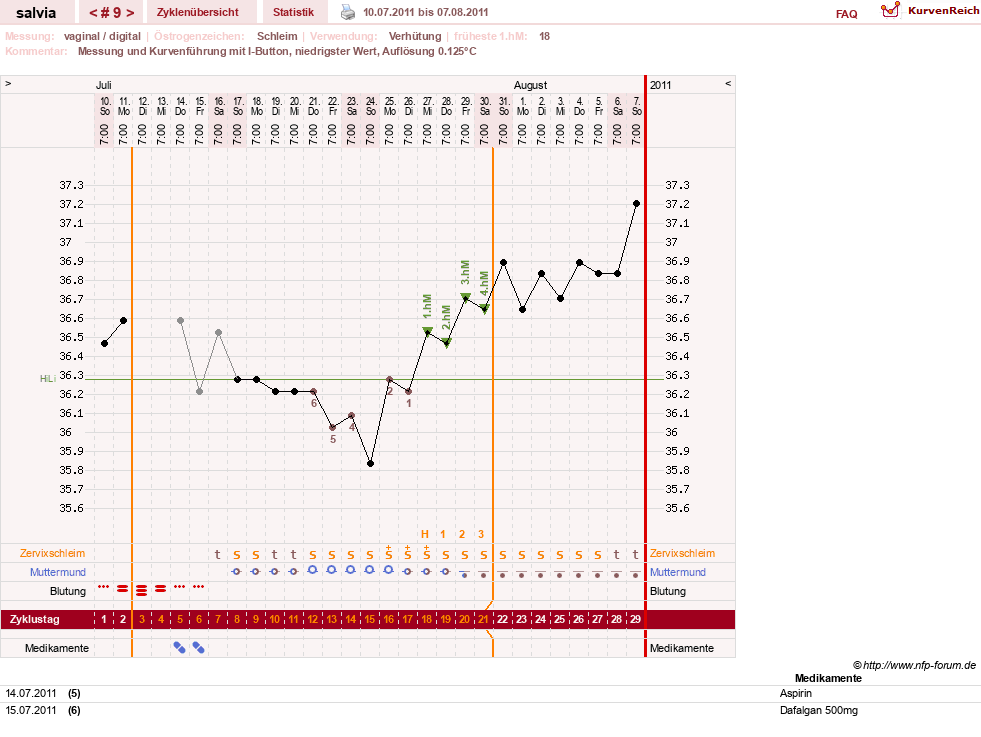Image resolution: width=981 pixels, height=737 pixels.
Task: Go to previous cycle with the left arrow
Action: pos(93,13)
